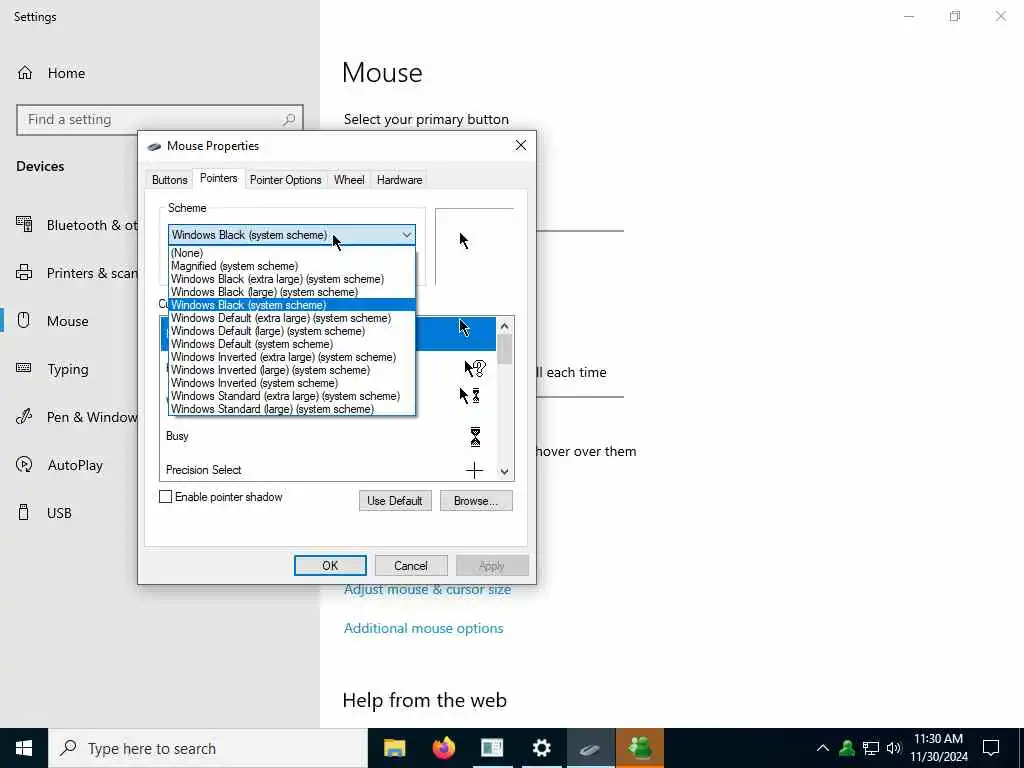
Task: Choose Windows Black (large) scheme
Action: (x=292, y=292)
